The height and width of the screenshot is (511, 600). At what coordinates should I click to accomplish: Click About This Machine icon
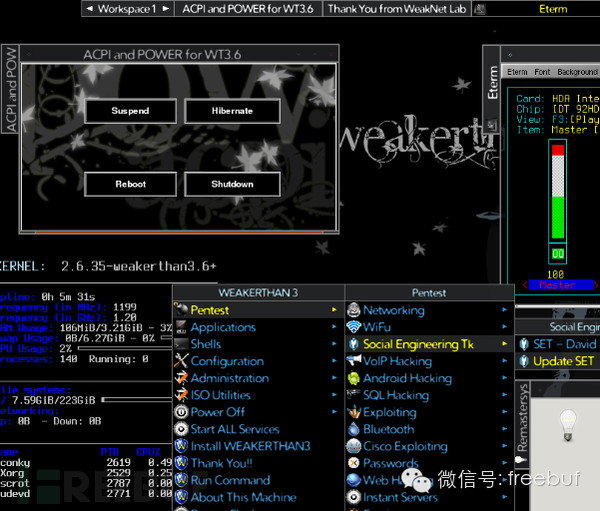point(181,497)
